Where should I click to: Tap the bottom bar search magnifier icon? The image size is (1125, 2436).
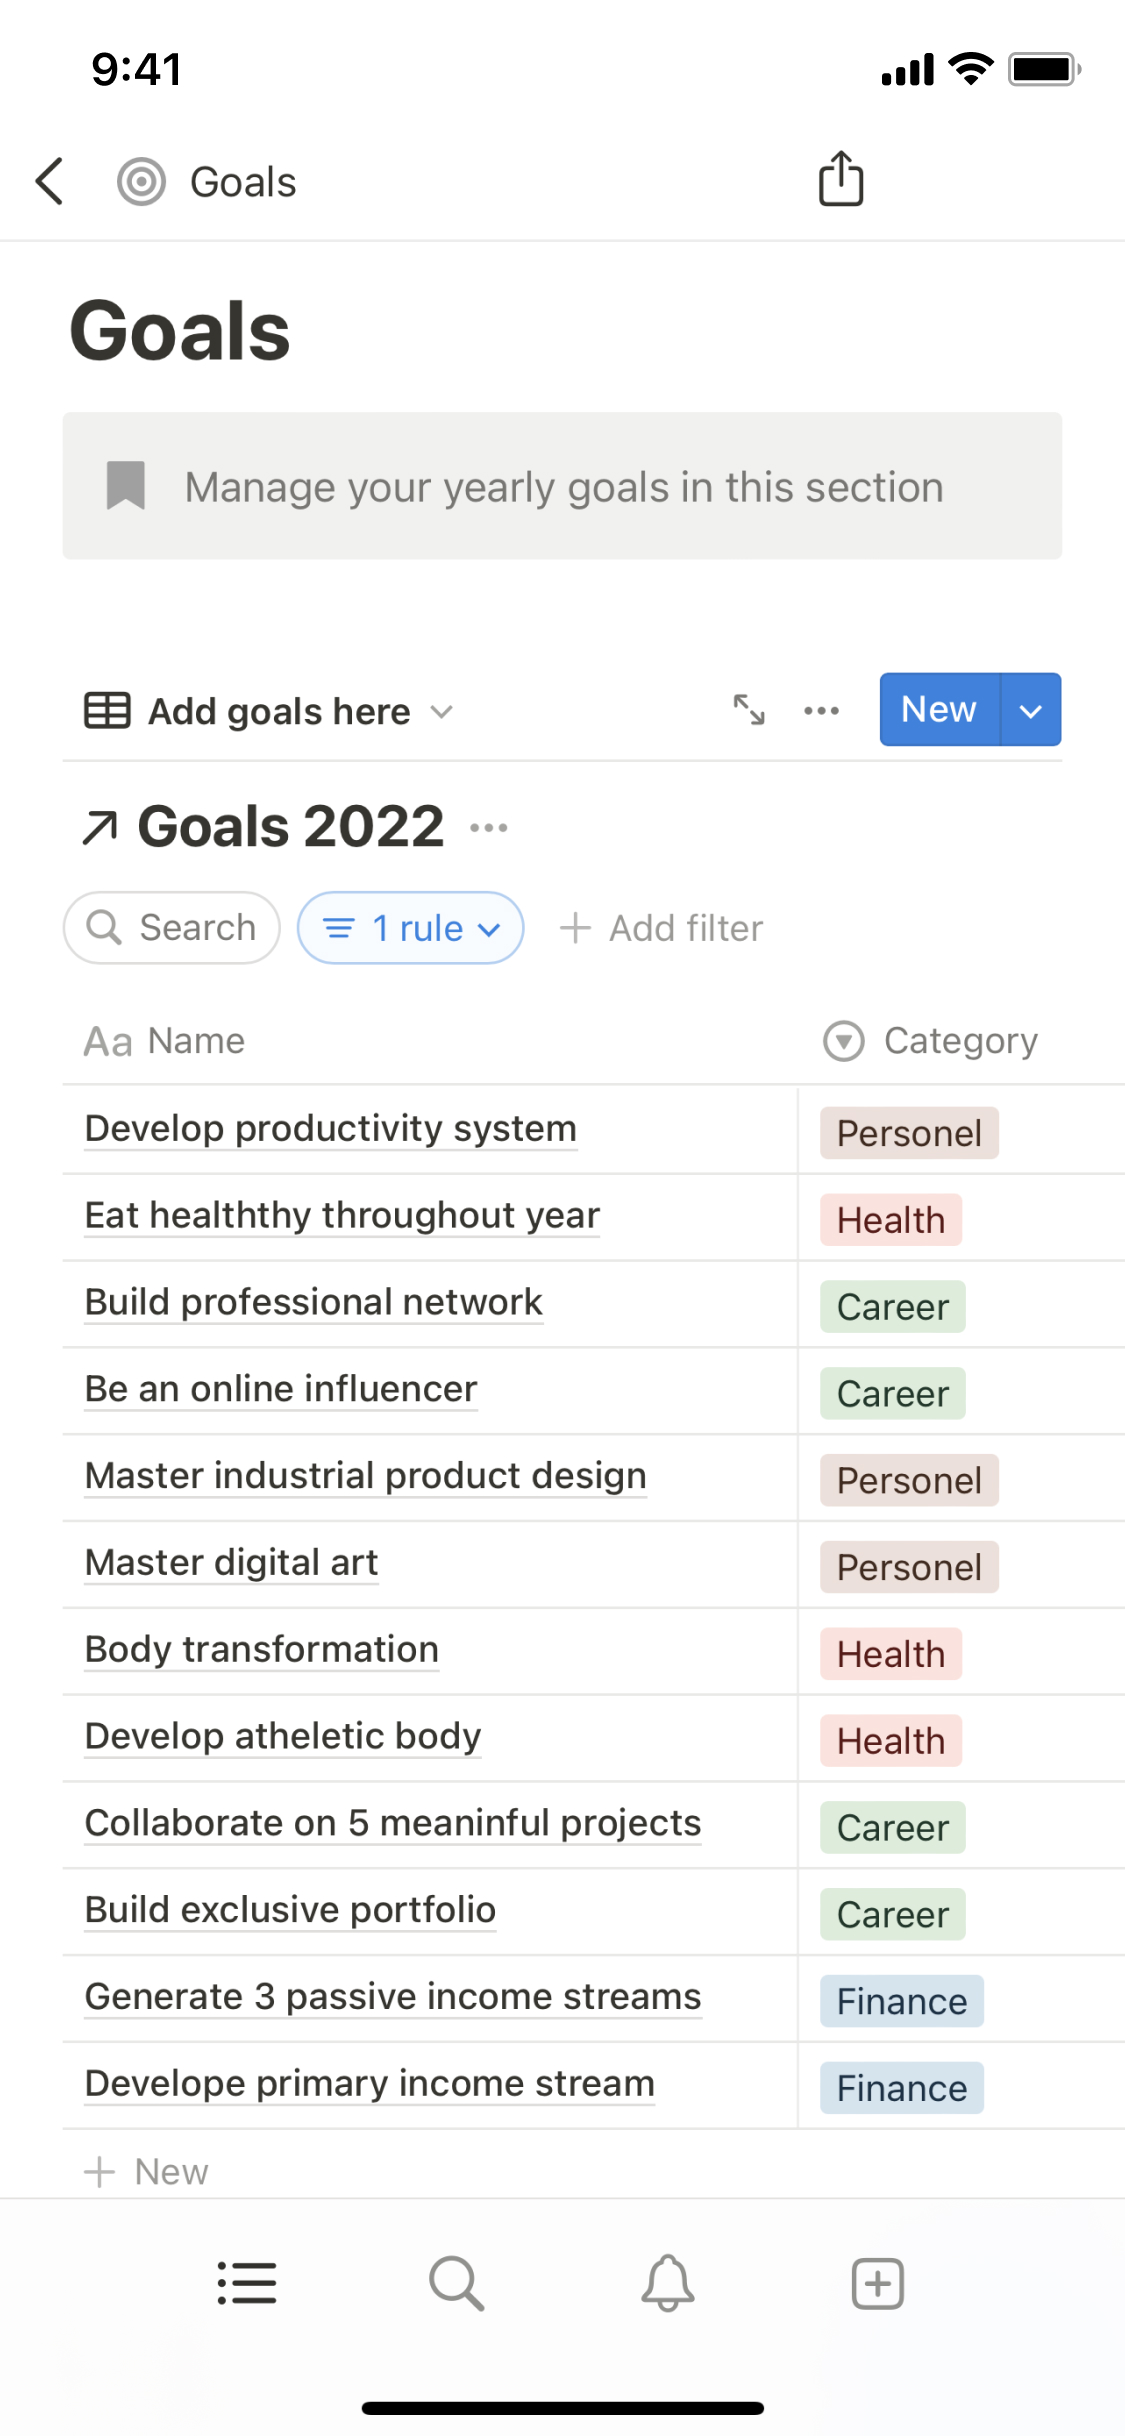coord(456,2283)
